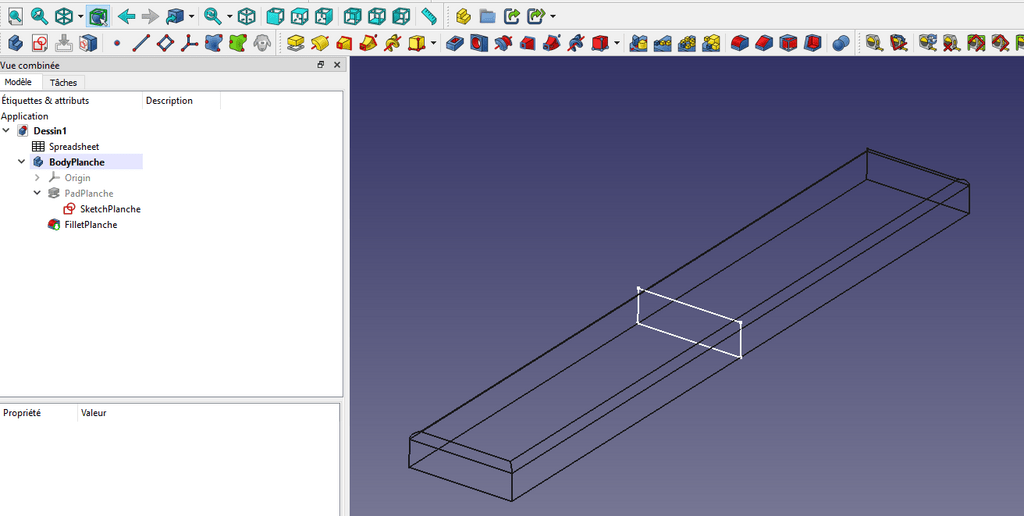Open the link navigation dropdown arrow
This screenshot has width=1024, height=516.
(191, 16)
